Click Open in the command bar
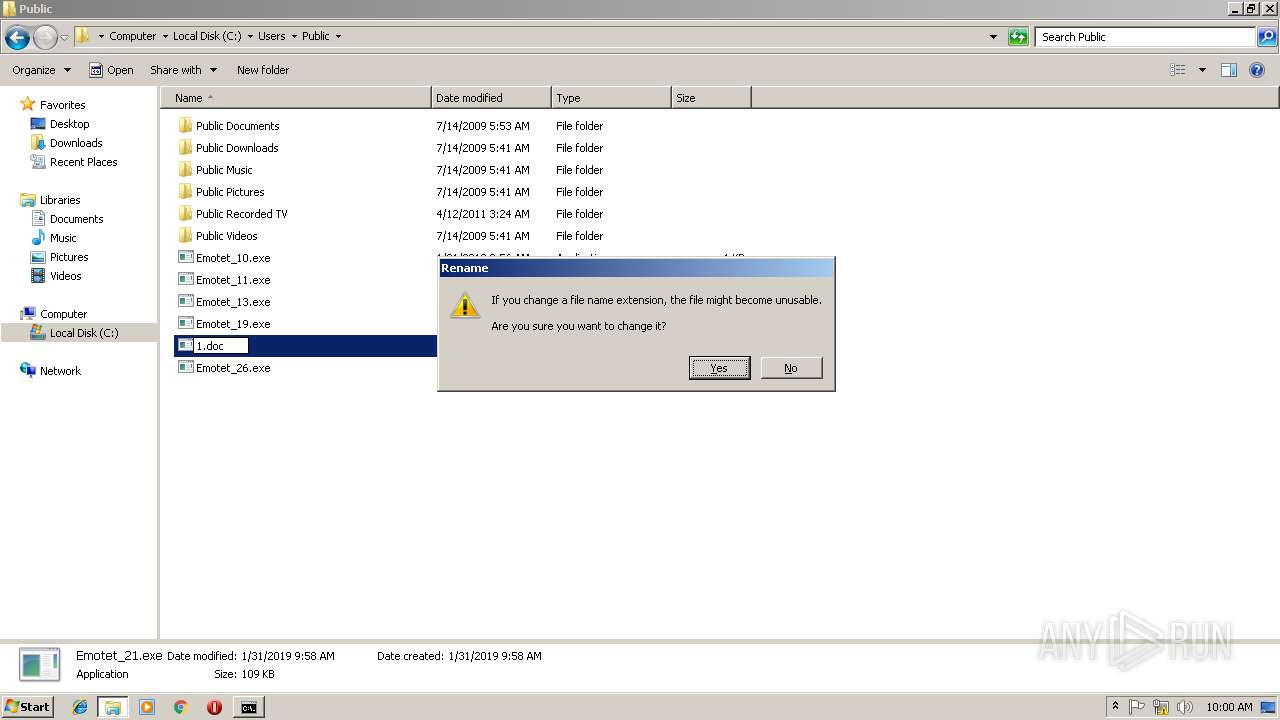 111,70
